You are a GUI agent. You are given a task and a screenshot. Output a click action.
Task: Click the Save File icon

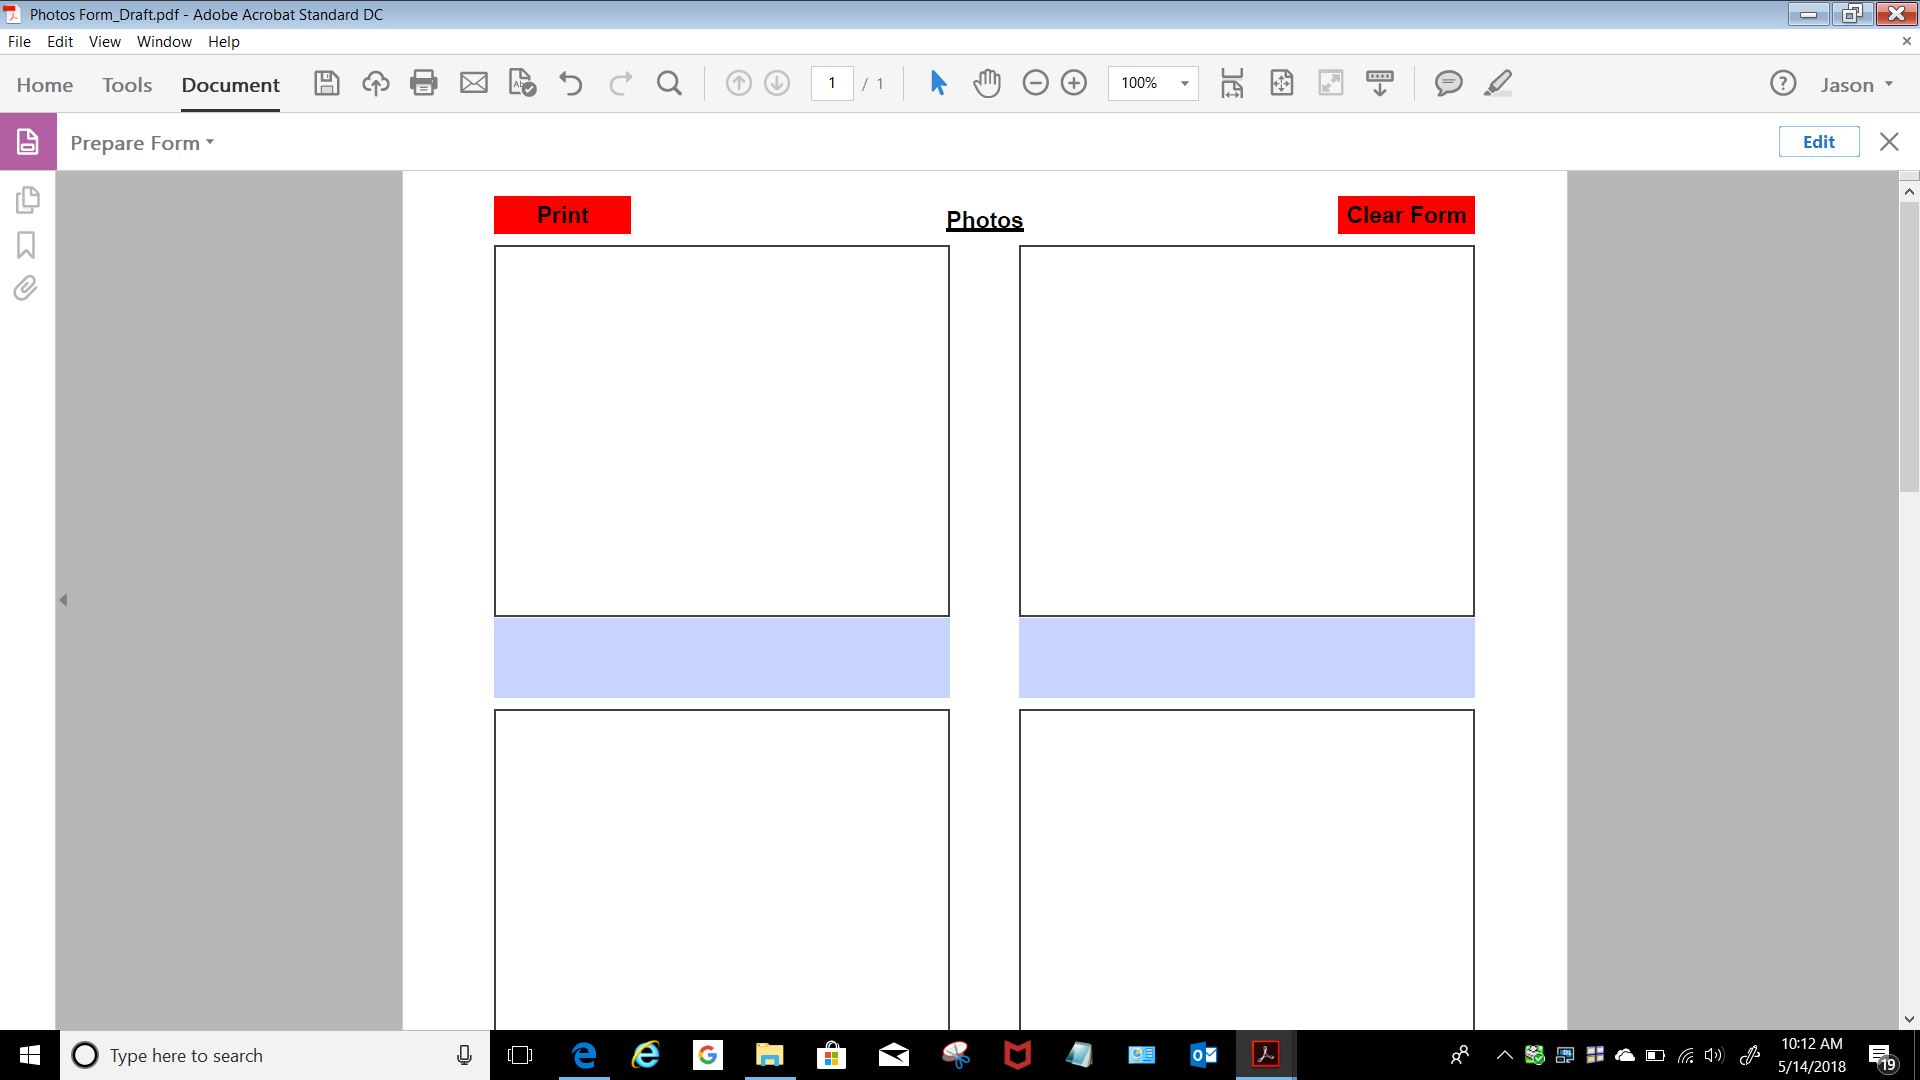click(x=326, y=83)
